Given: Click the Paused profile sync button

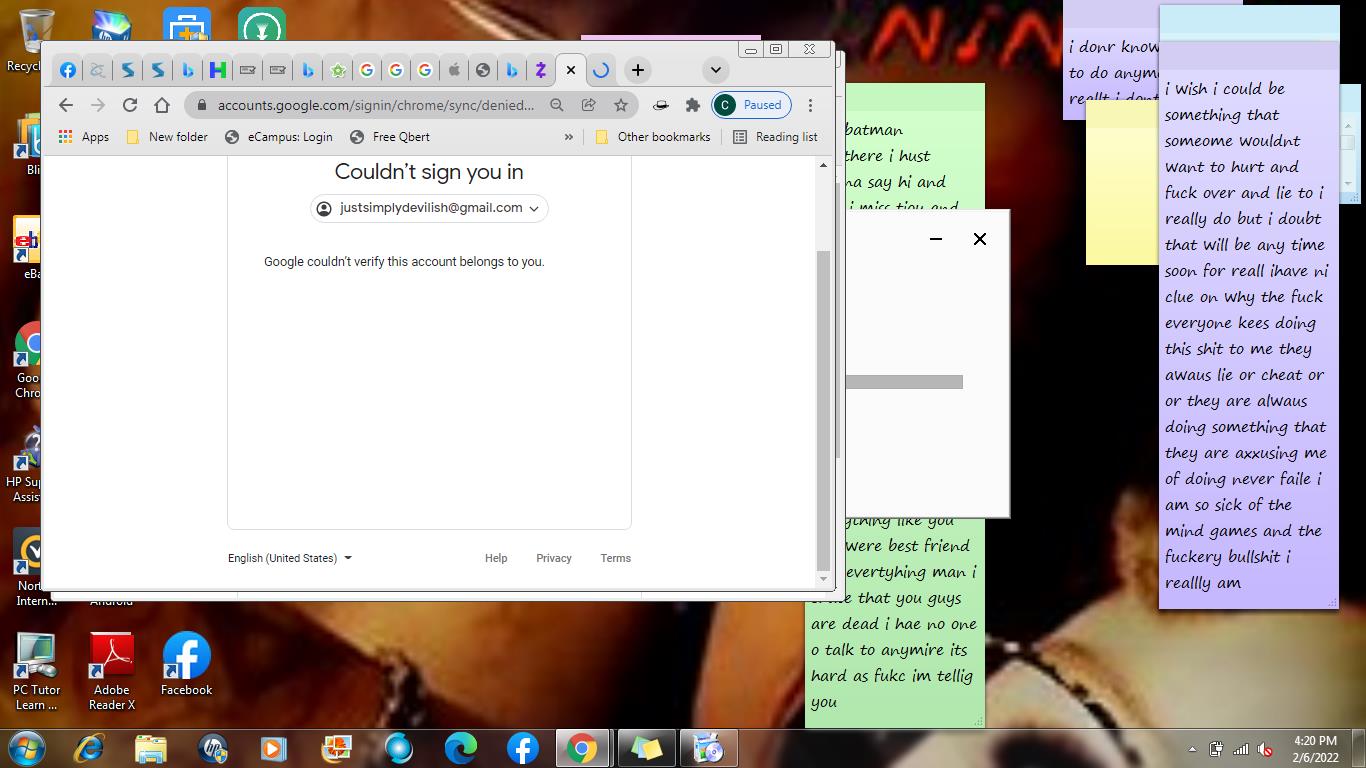Looking at the screenshot, I should [x=752, y=105].
